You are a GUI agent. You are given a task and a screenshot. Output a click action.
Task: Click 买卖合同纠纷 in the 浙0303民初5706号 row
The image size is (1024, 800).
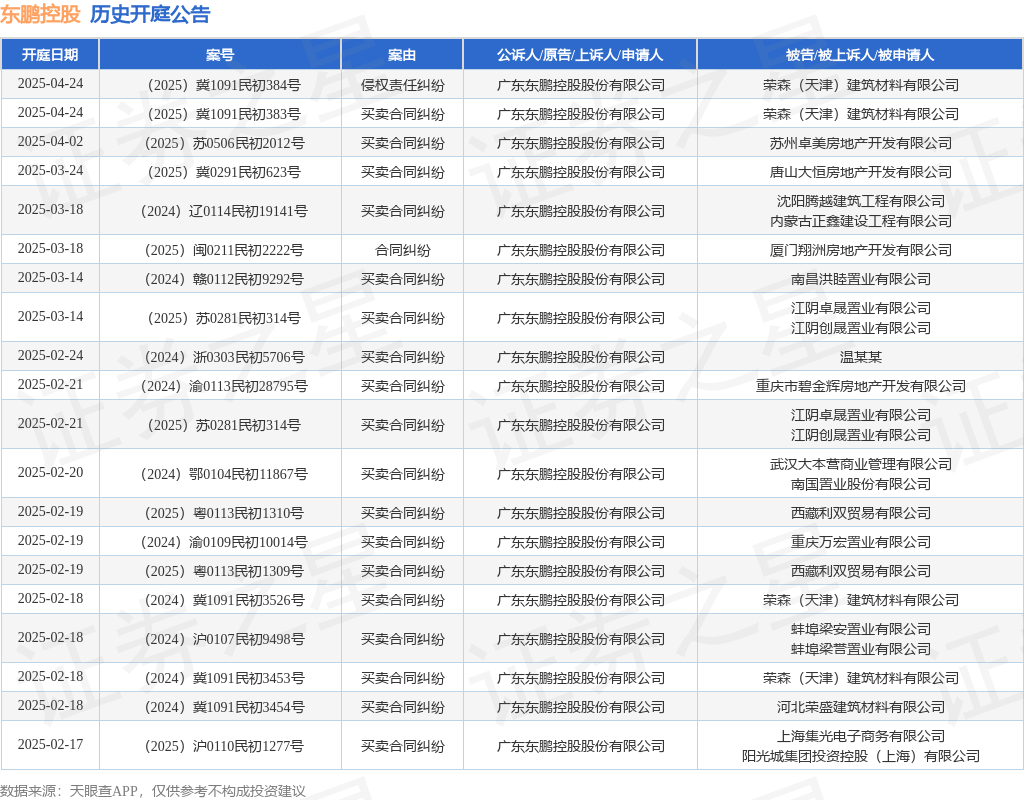pos(402,357)
